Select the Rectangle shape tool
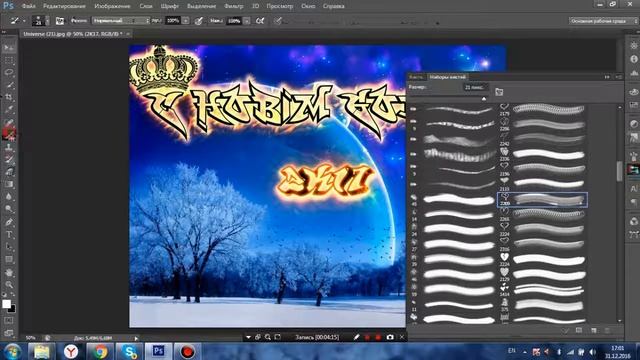This screenshot has height=360, width=640. coord(9,260)
